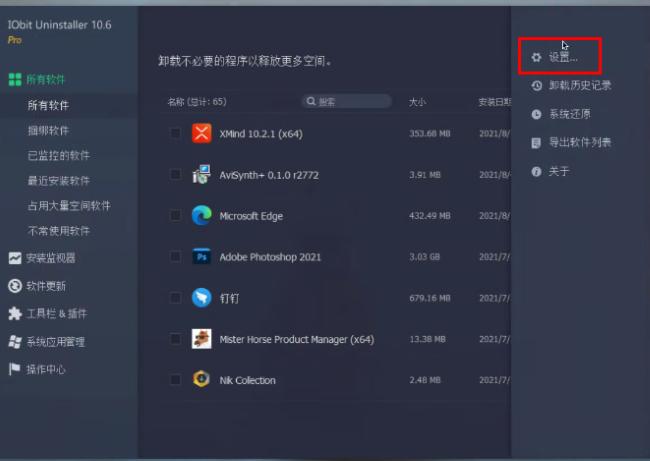Click the Microsoft Edge icon

point(202,215)
